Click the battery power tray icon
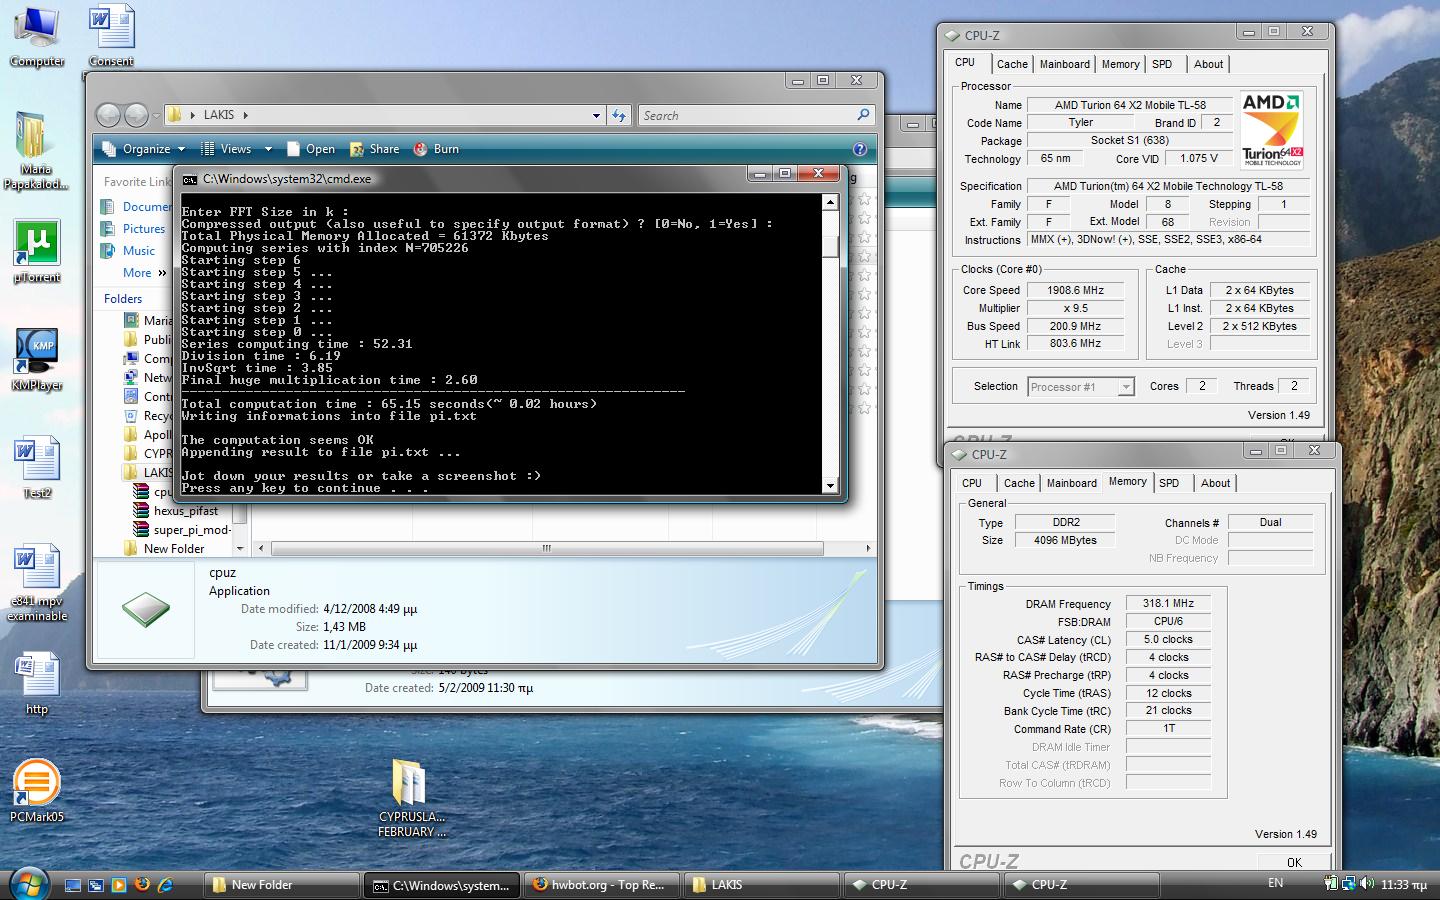Viewport: 1440px width, 900px height. pos(1331,884)
